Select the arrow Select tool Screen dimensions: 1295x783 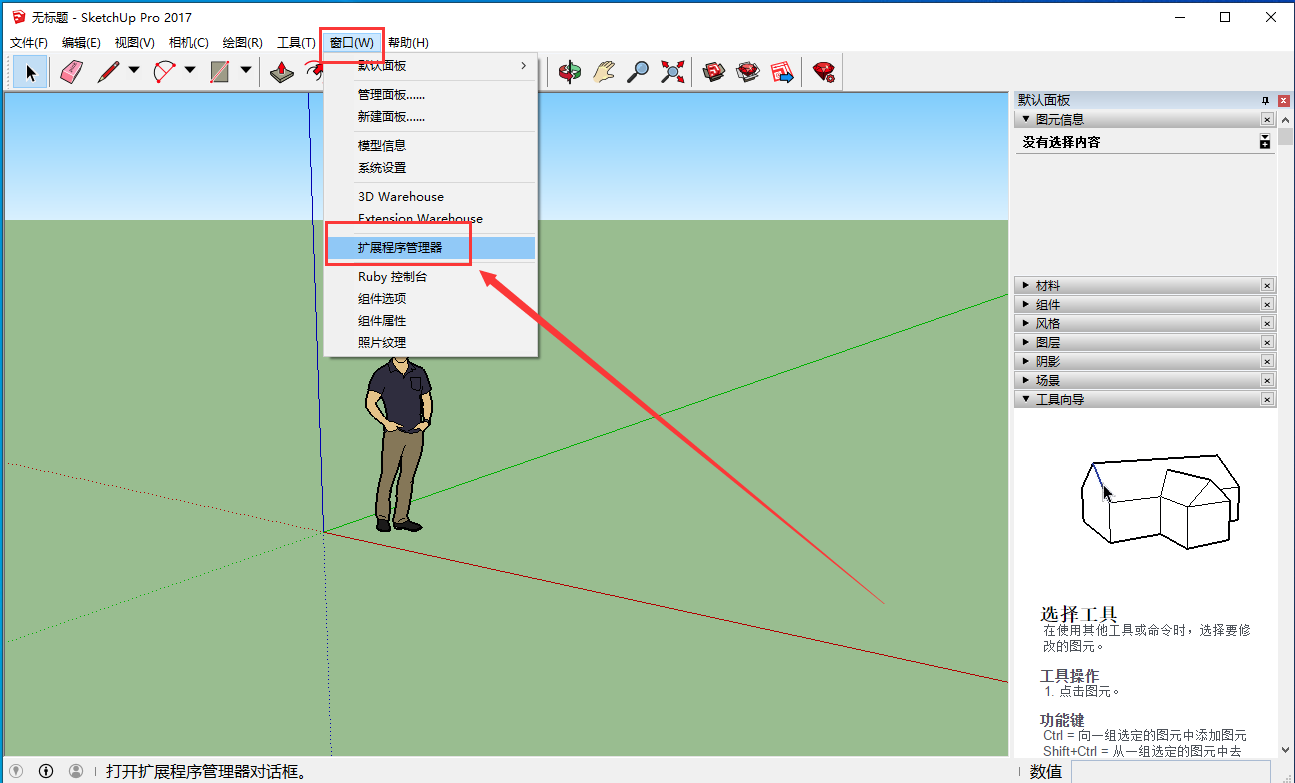pyautogui.click(x=30, y=72)
